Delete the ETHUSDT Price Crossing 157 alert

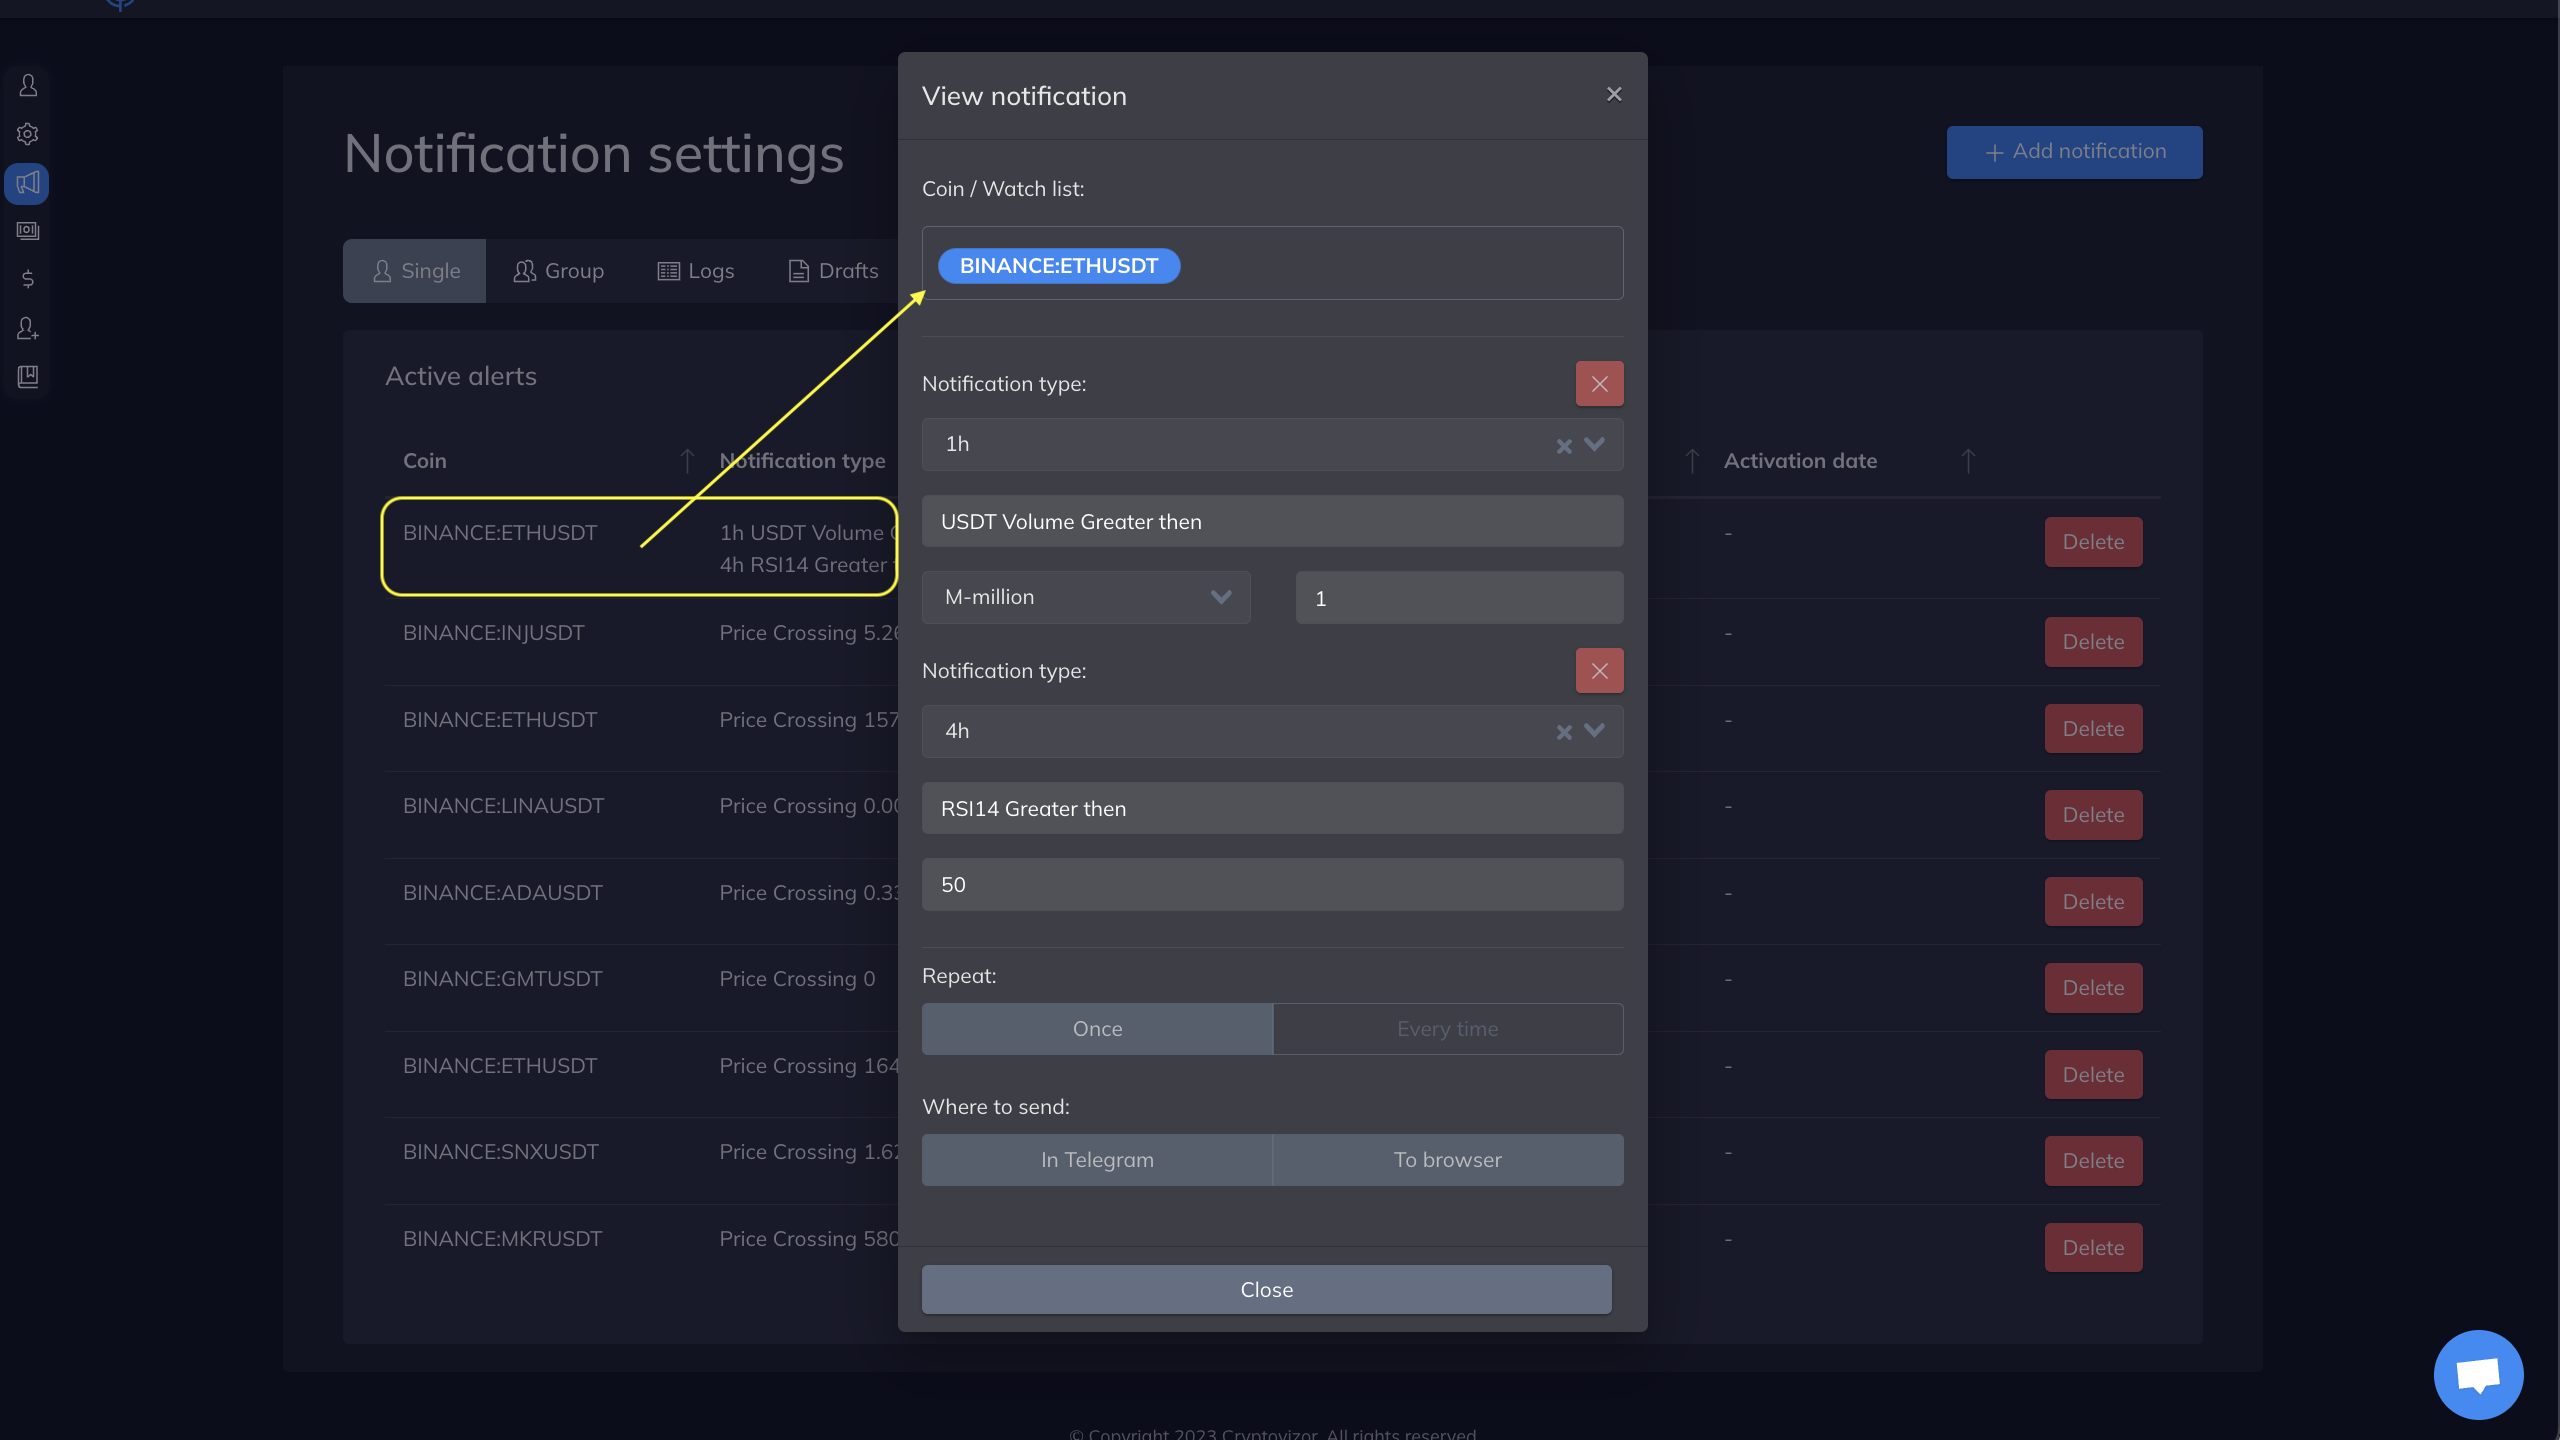point(2093,729)
